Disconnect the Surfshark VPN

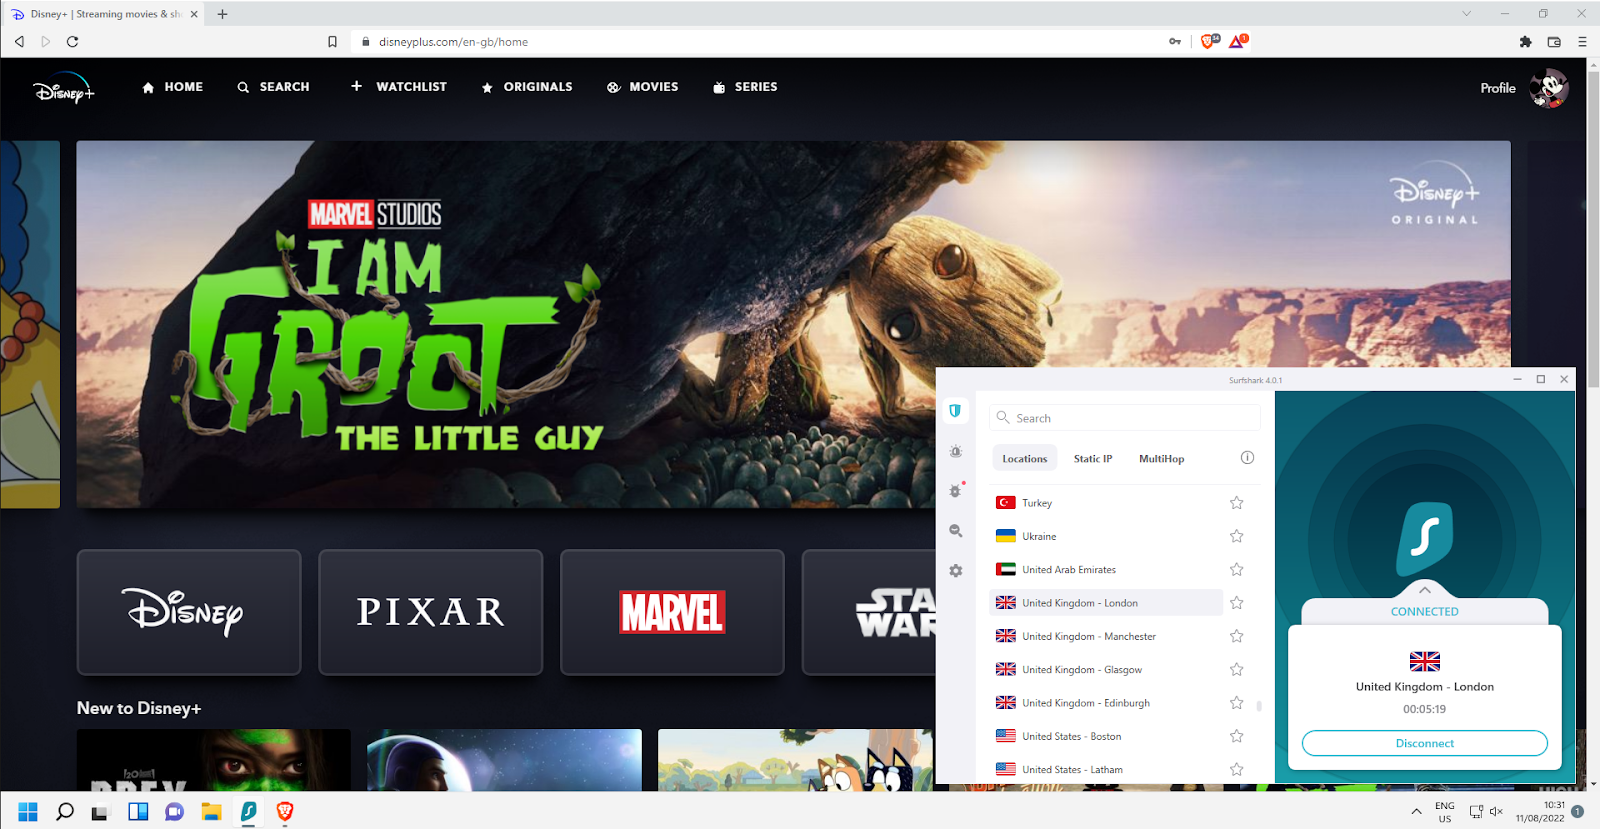point(1425,743)
